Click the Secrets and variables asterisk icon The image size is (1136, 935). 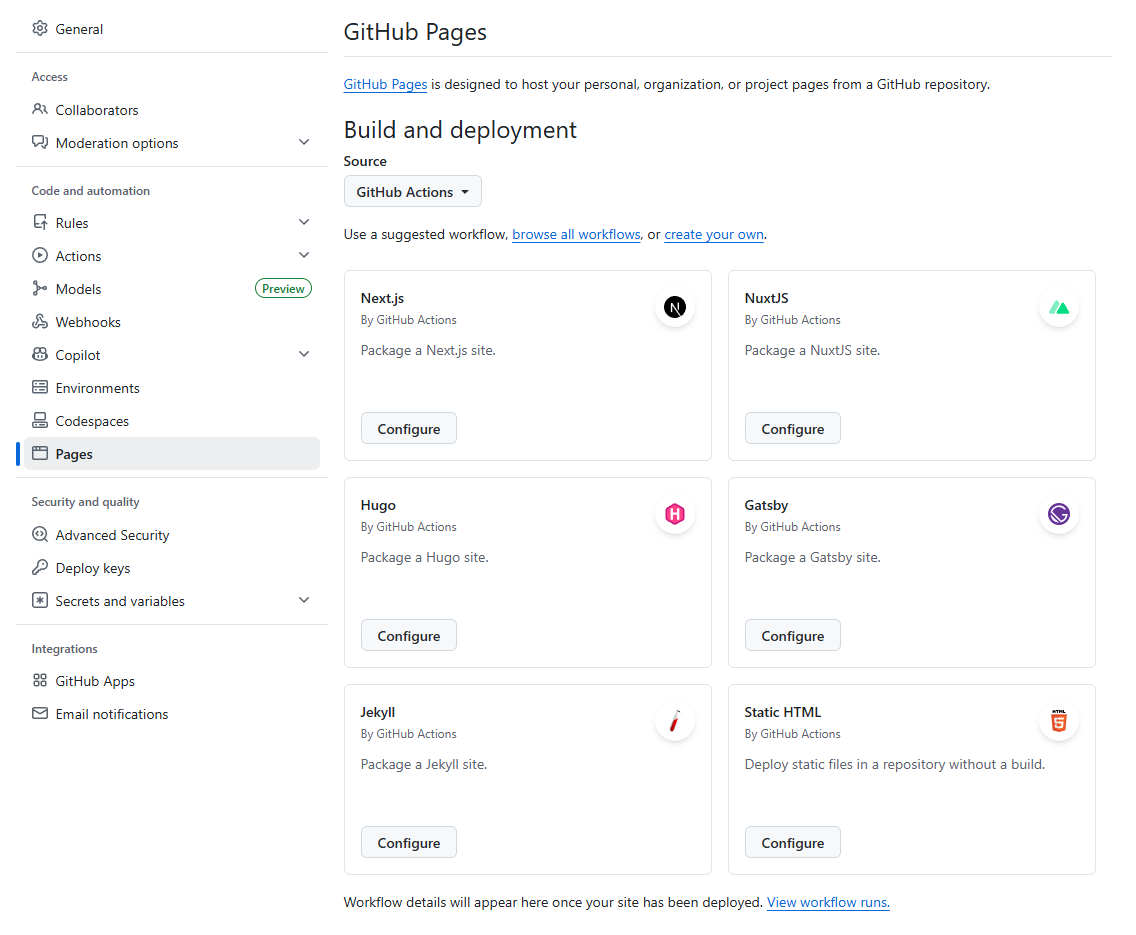[x=40, y=600]
